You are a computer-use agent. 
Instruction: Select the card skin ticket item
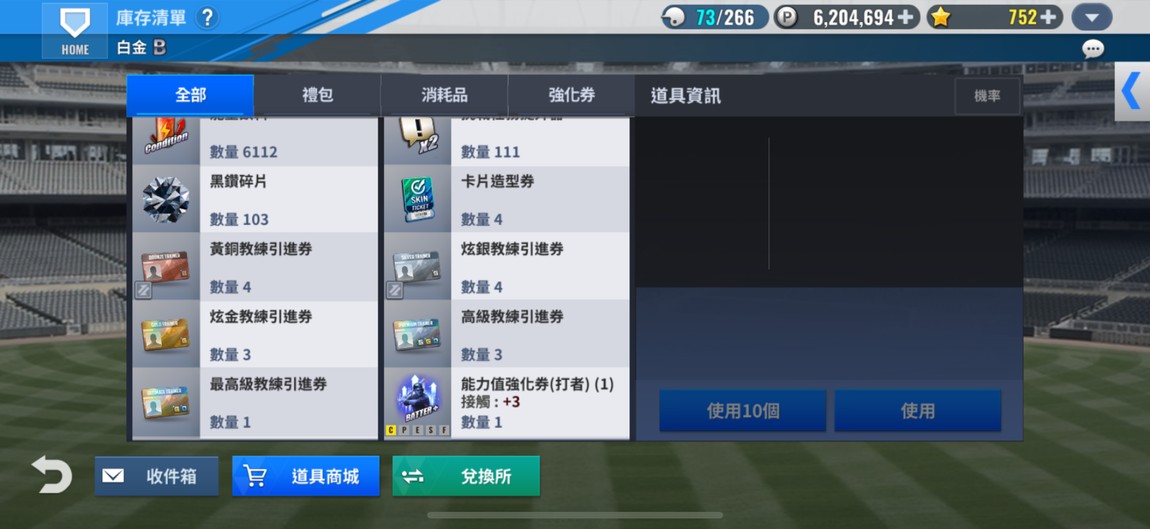pos(506,200)
